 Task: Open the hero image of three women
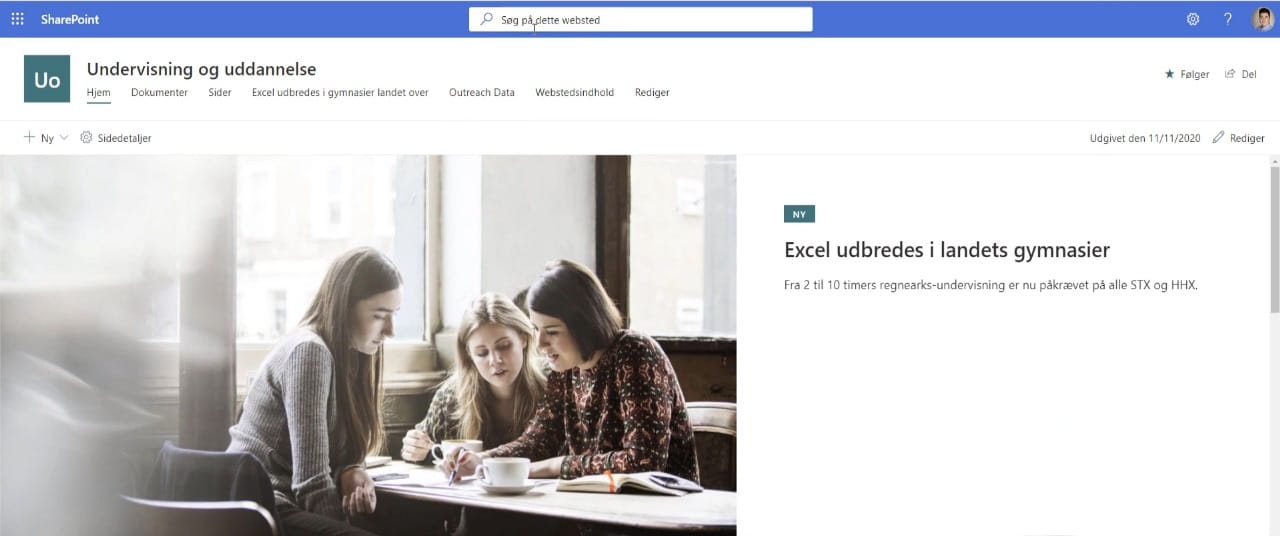pos(368,345)
